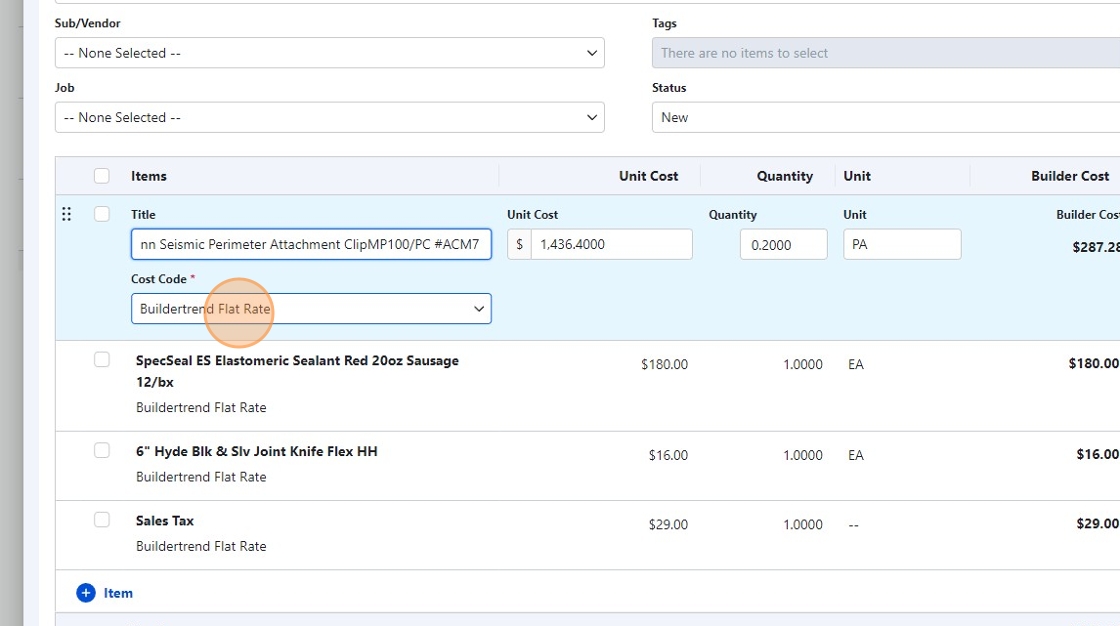
Task: Expand the Job dropdown
Action: tap(329, 117)
